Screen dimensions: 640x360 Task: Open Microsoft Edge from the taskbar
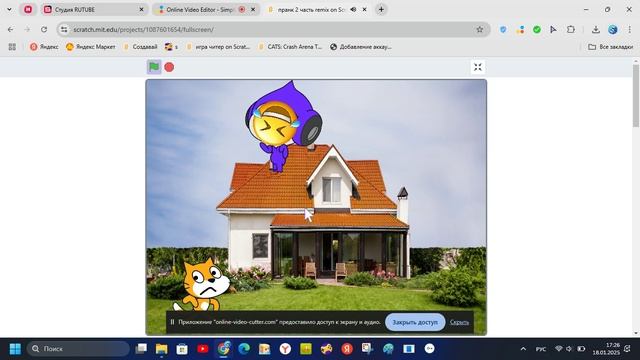(244, 349)
